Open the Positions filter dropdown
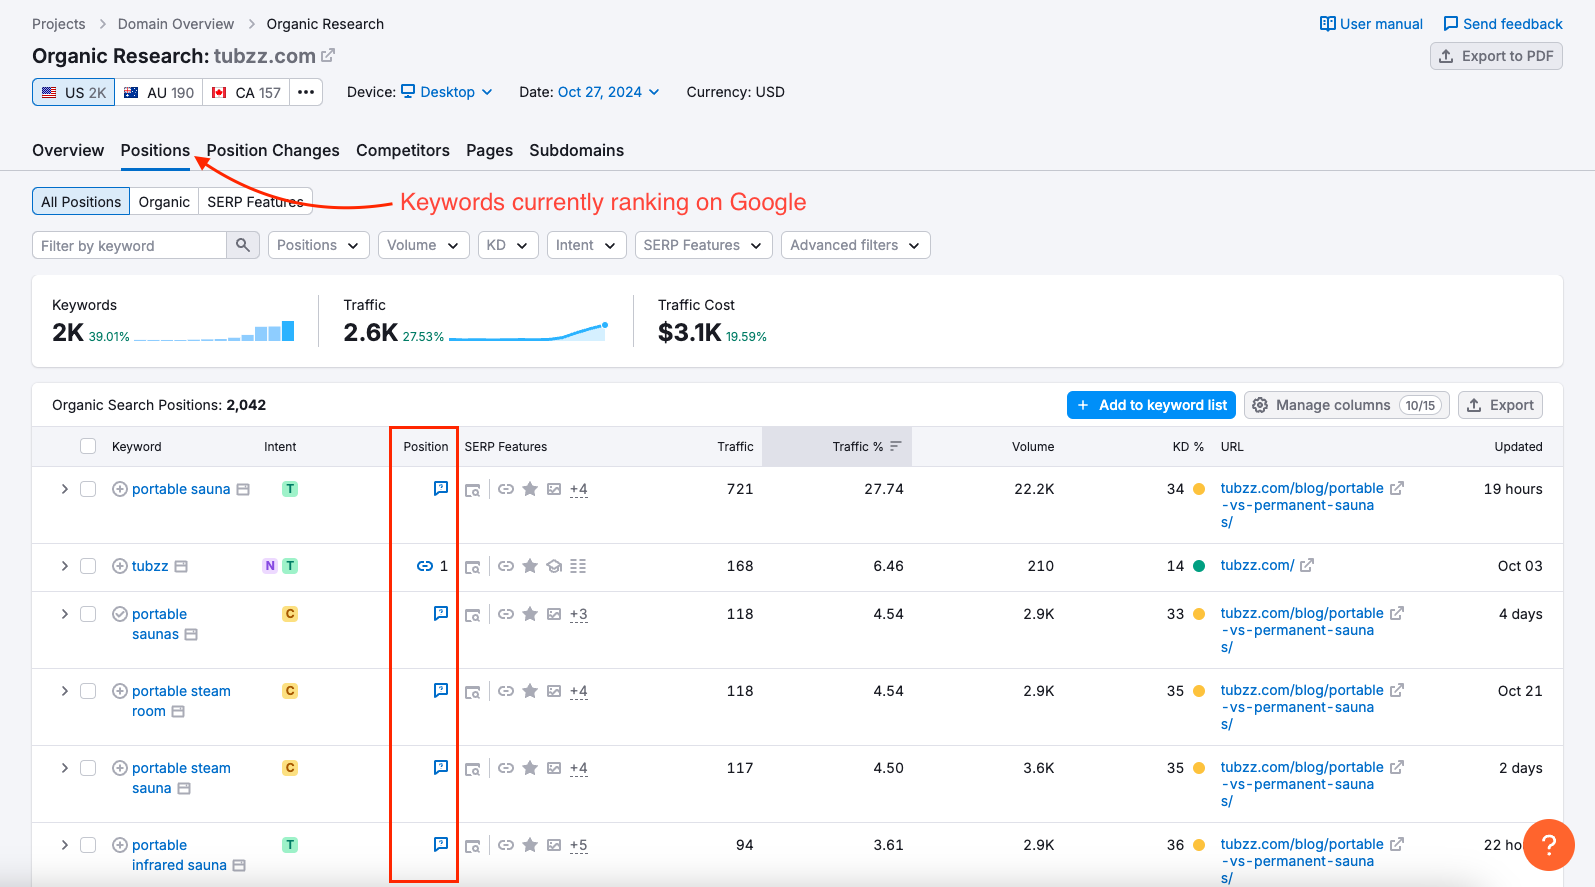Screen dimensions: 1595x887 pyautogui.click(x=319, y=245)
